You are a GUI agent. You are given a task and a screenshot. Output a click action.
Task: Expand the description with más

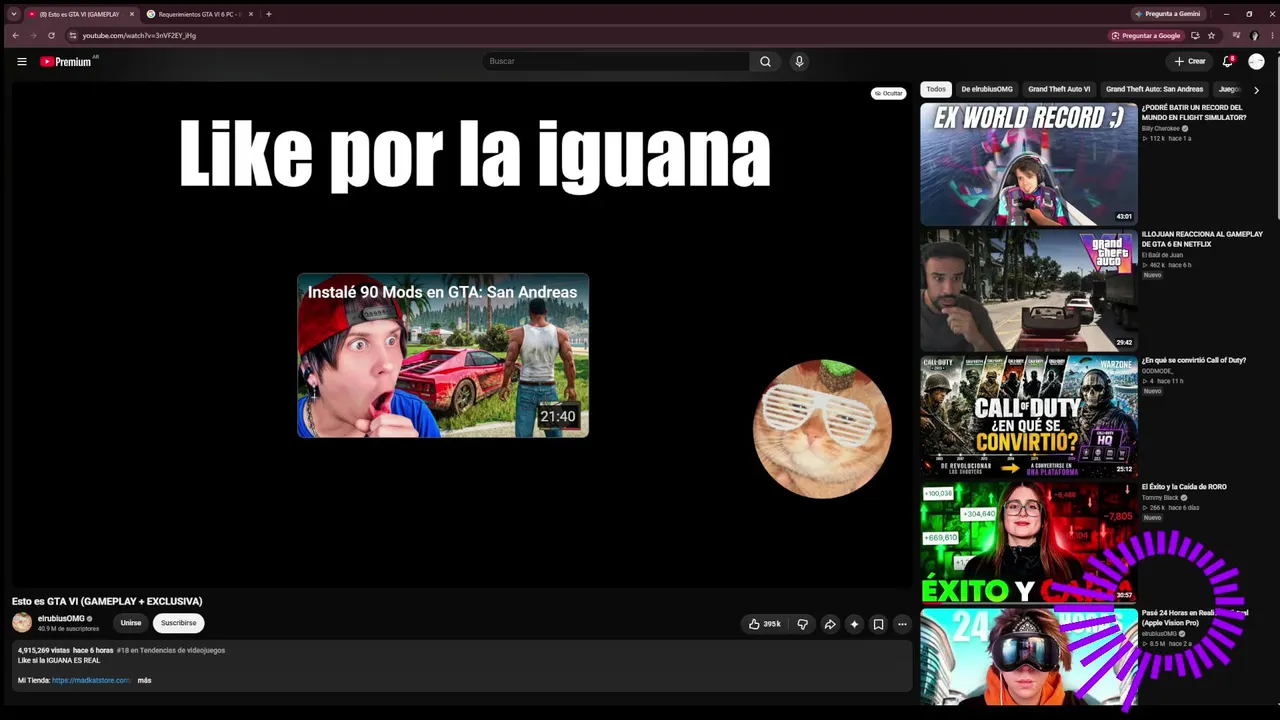coord(144,680)
